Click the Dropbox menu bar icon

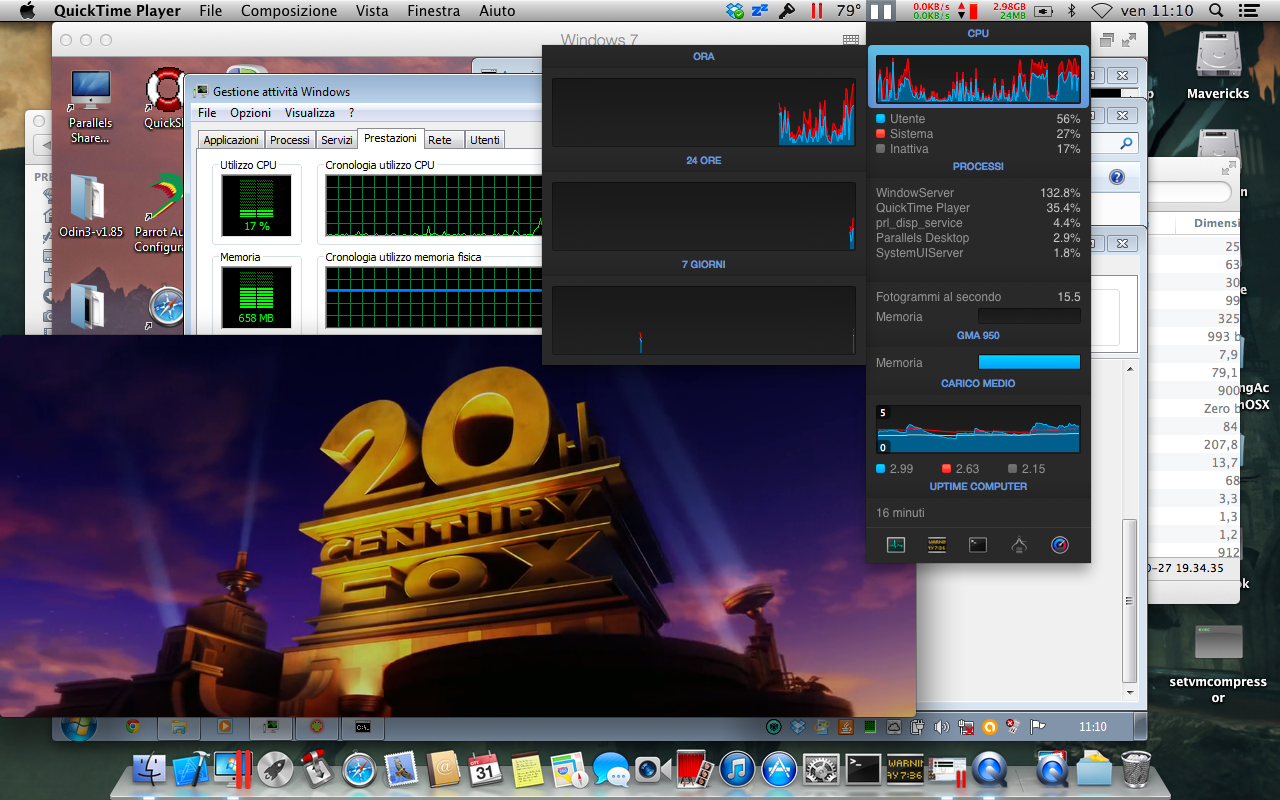click(736, 11)
